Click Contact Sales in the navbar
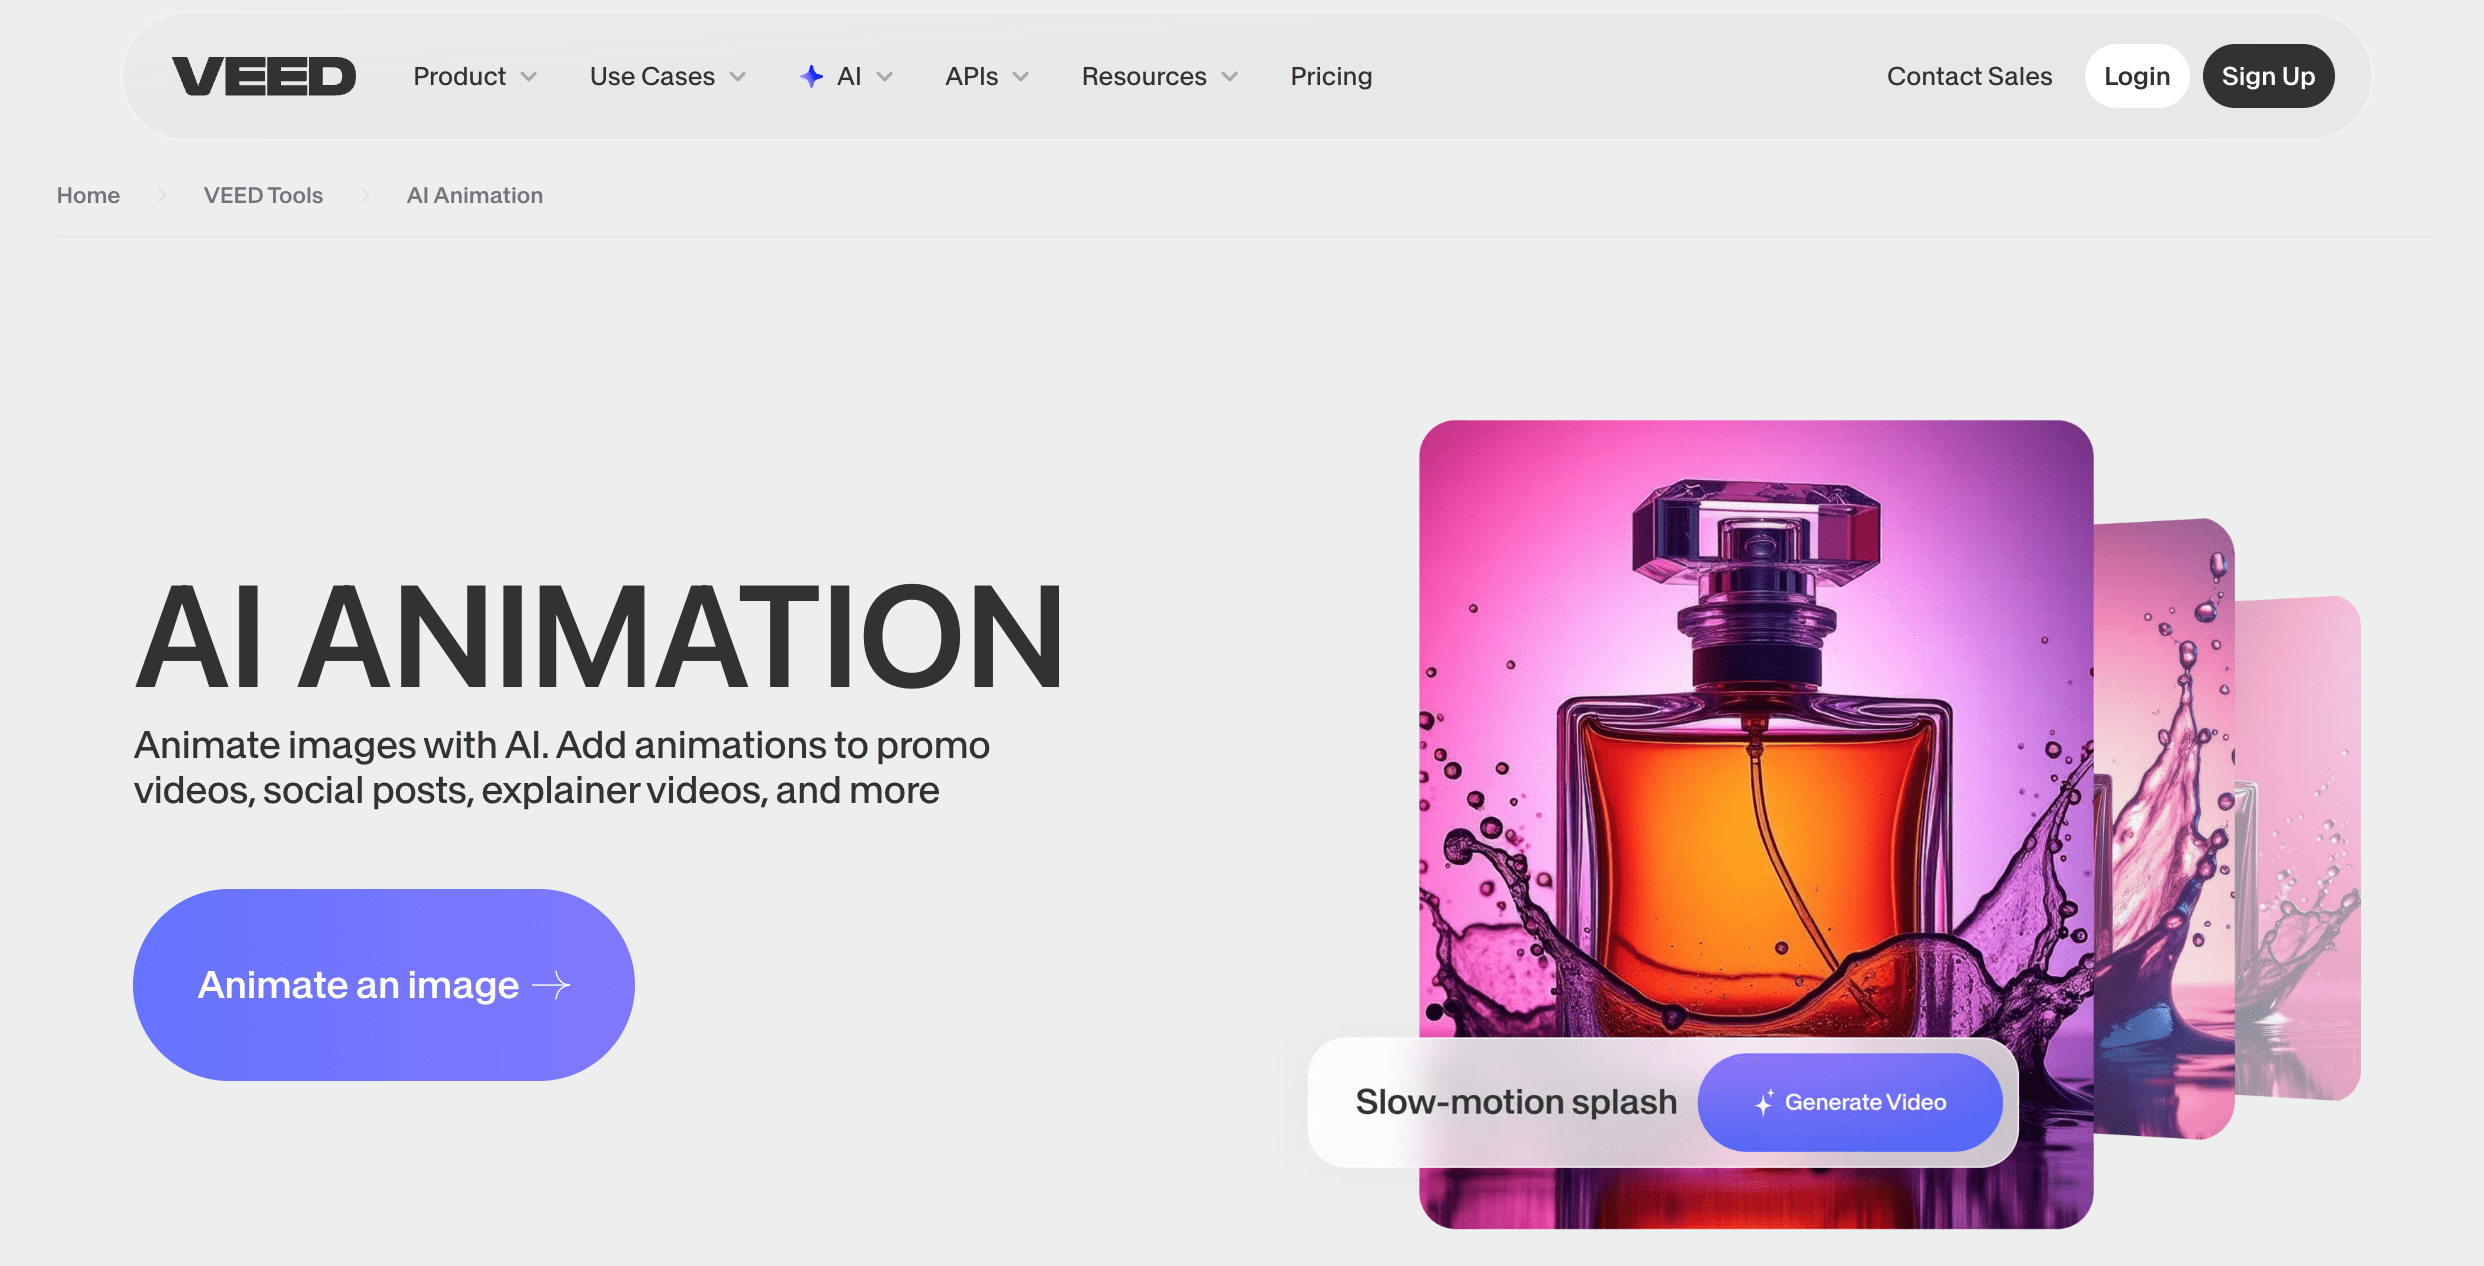 click(x=1968, y=77)
